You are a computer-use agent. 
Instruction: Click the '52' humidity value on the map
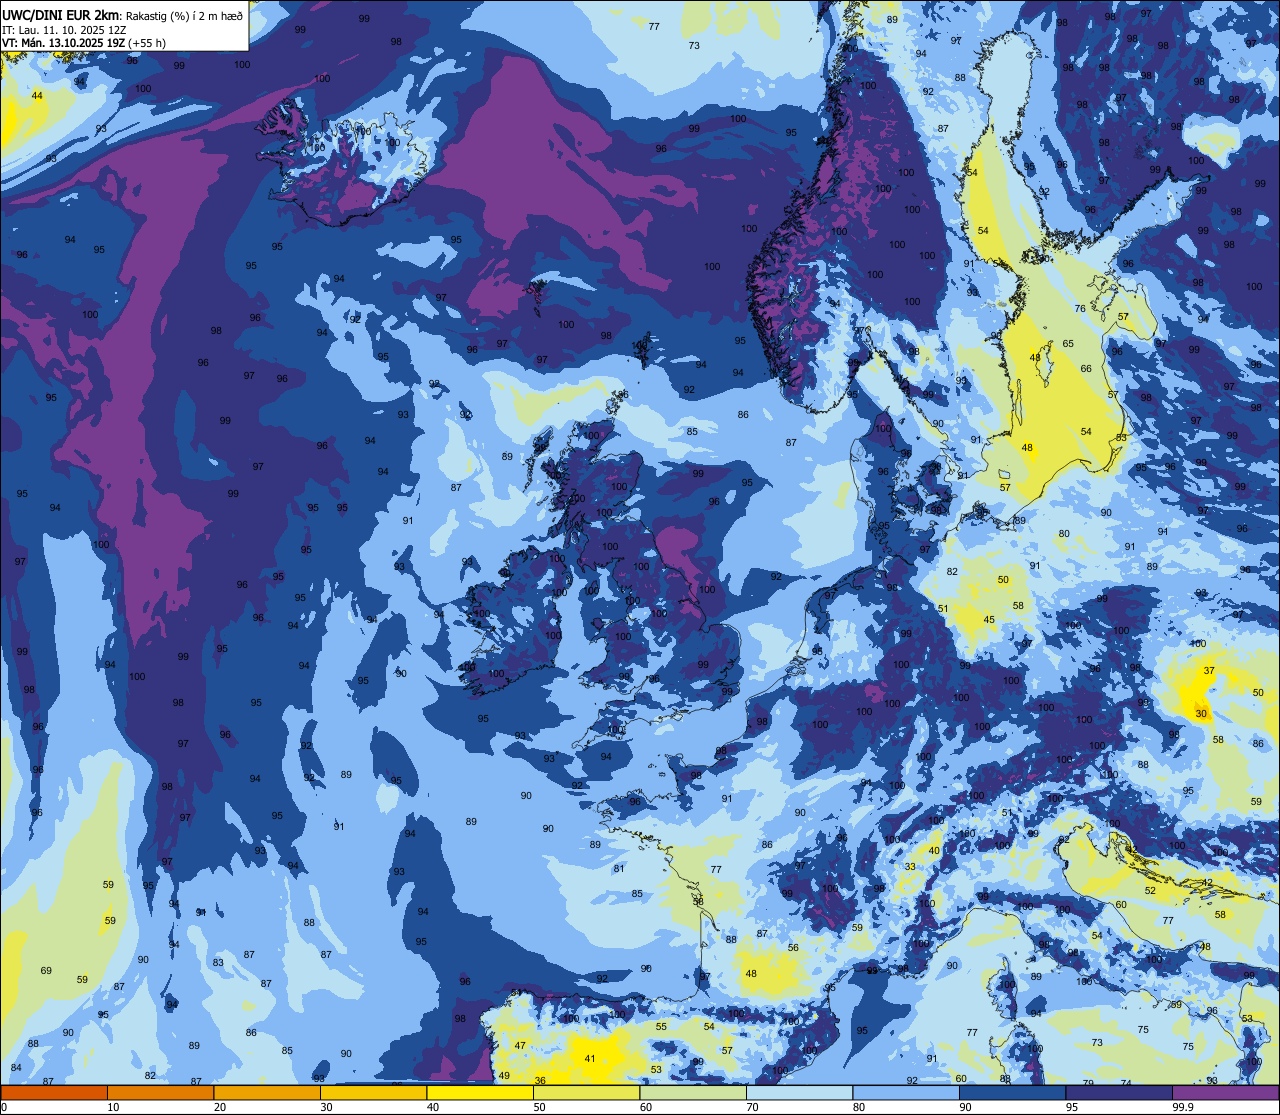pos(1150,890)
